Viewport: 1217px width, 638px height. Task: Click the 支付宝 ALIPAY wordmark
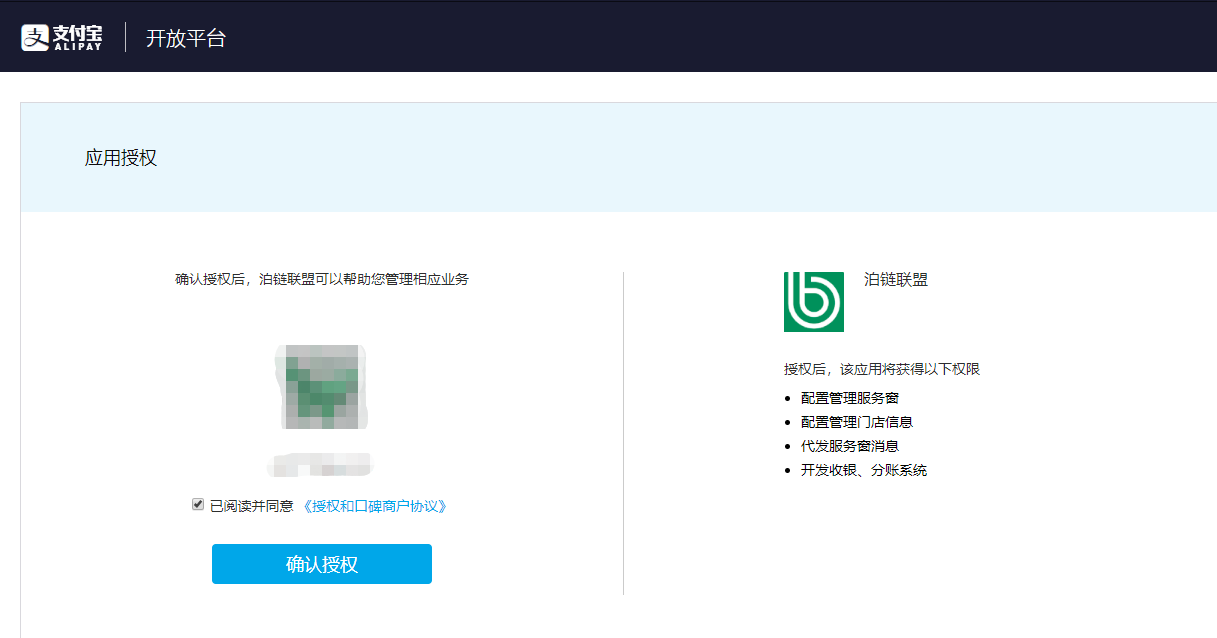point(78,38)
